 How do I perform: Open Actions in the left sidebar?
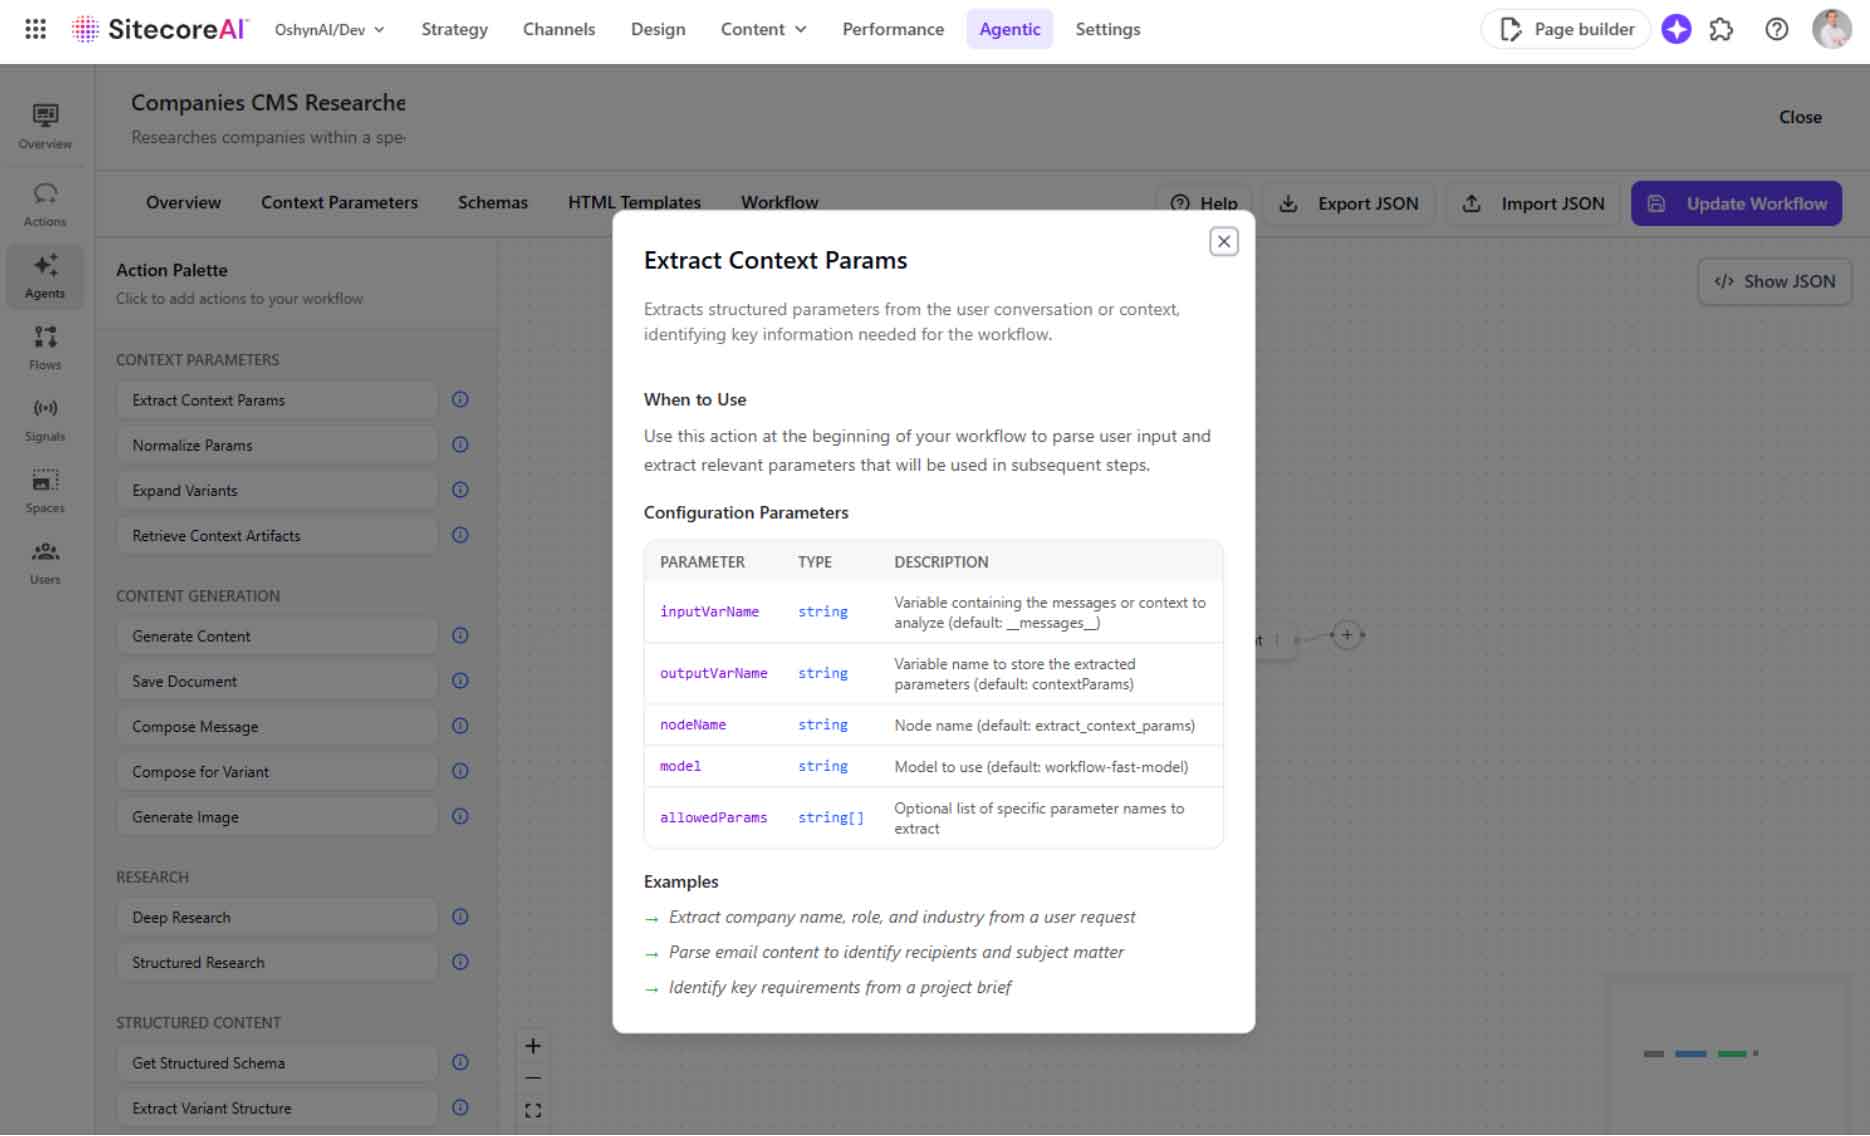point(45,205)
